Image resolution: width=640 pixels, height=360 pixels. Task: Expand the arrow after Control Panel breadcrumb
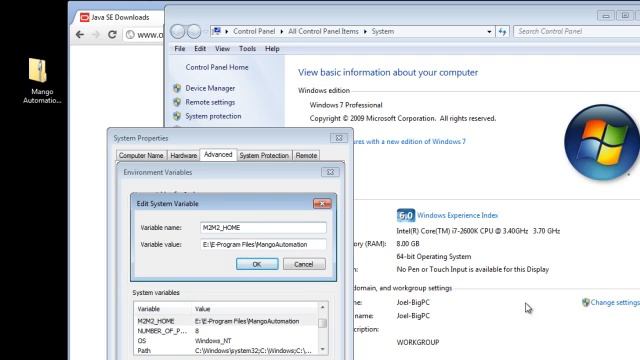[x=282, y=31]
